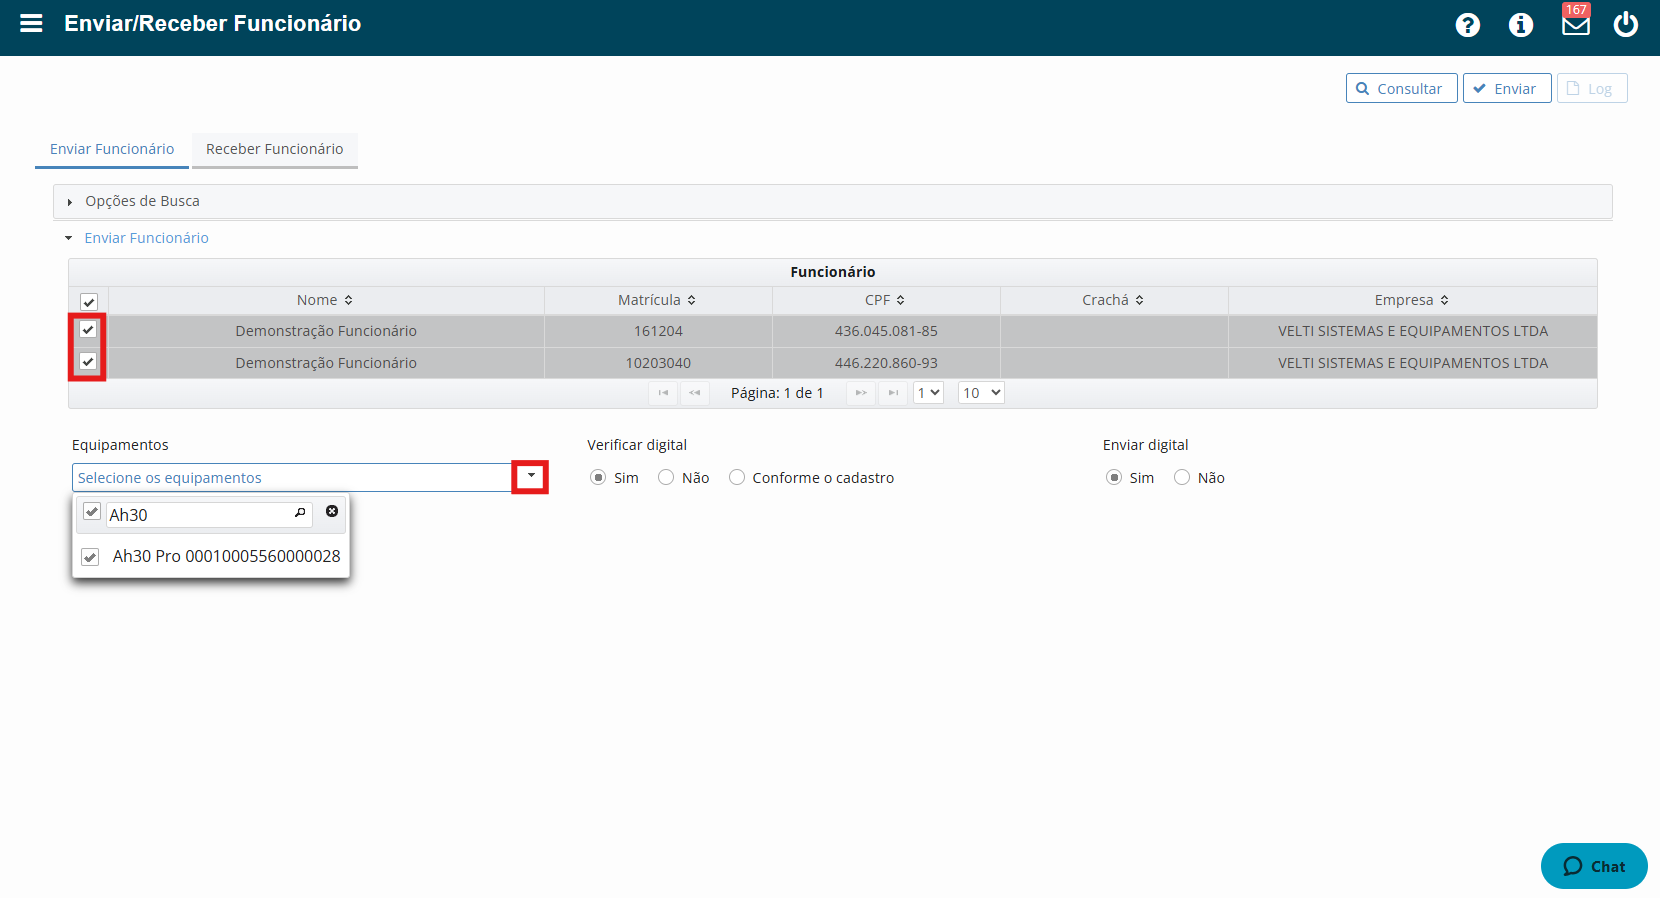Go to previous page of results
Image resolution: width=1660 pixels, height=898 pixels.
(695, 393)
